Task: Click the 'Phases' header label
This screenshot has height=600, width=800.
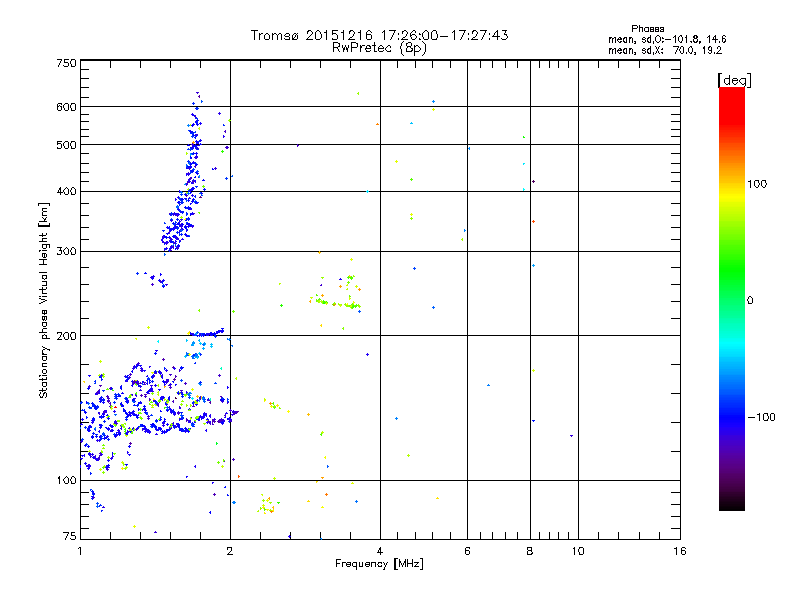Action: (647, 29)
